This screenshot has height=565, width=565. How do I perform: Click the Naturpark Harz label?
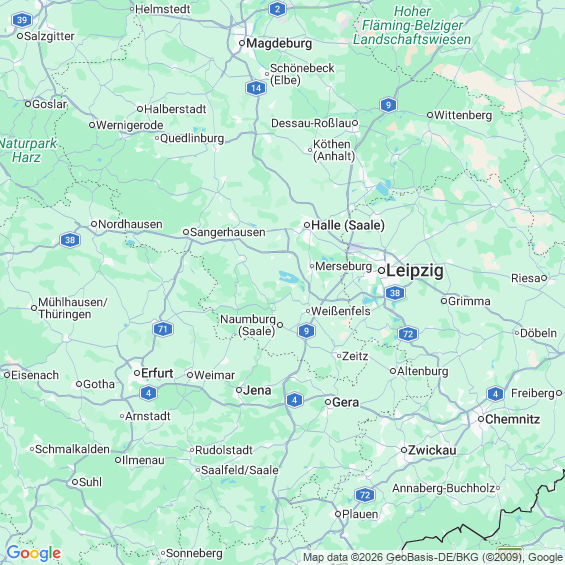(28, 150)
